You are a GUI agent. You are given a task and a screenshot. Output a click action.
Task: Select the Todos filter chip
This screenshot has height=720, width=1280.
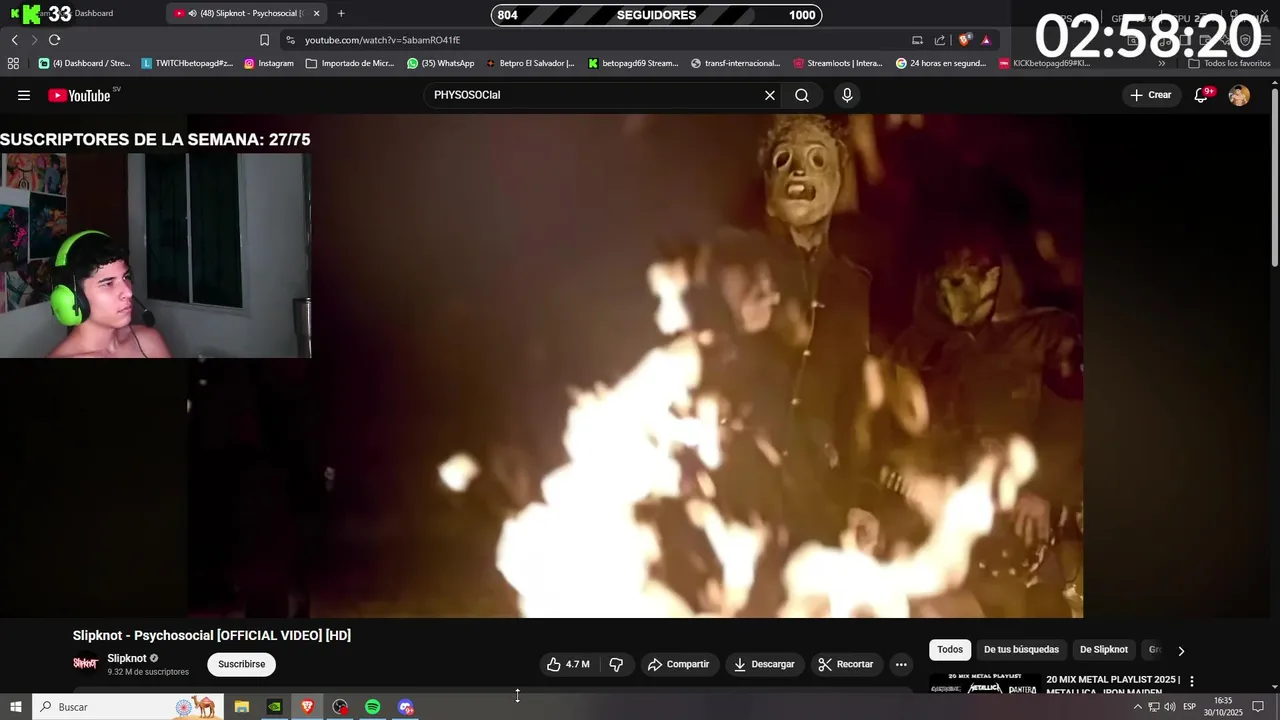[x=950, y=650]
